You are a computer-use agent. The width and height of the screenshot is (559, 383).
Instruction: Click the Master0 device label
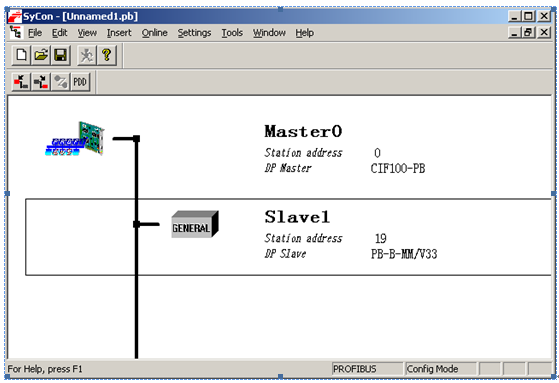click(303, 131)
